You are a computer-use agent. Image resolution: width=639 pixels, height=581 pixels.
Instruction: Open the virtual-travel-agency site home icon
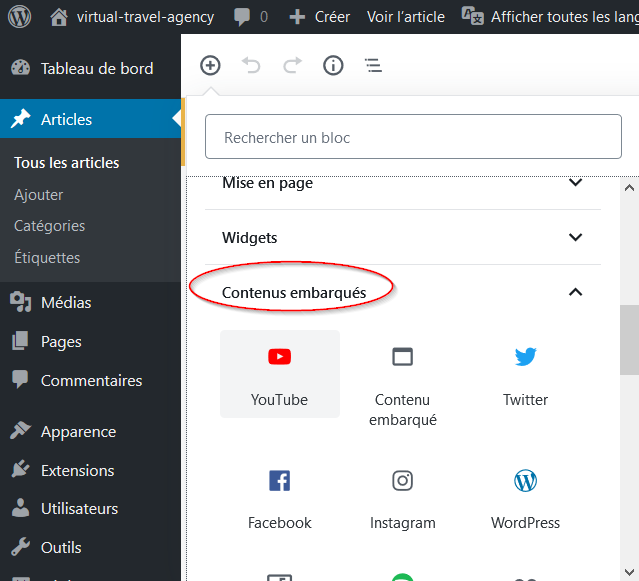click(59, 17)
